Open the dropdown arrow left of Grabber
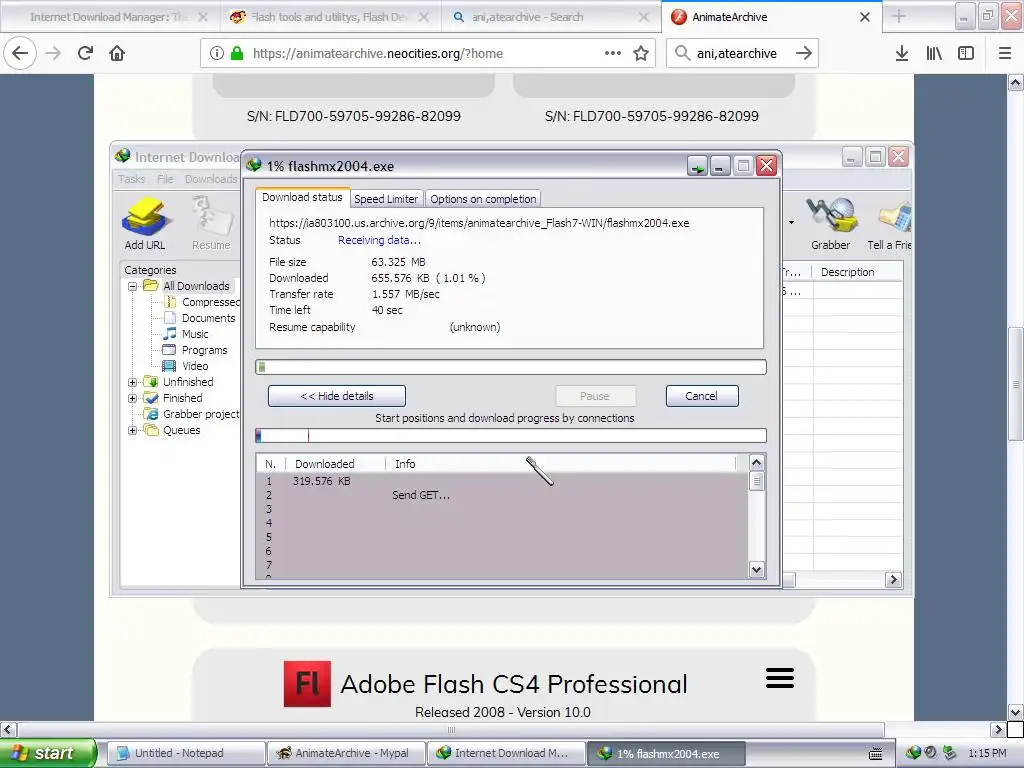The height and width of the screenshot is (768, 1024). [791, 222]
